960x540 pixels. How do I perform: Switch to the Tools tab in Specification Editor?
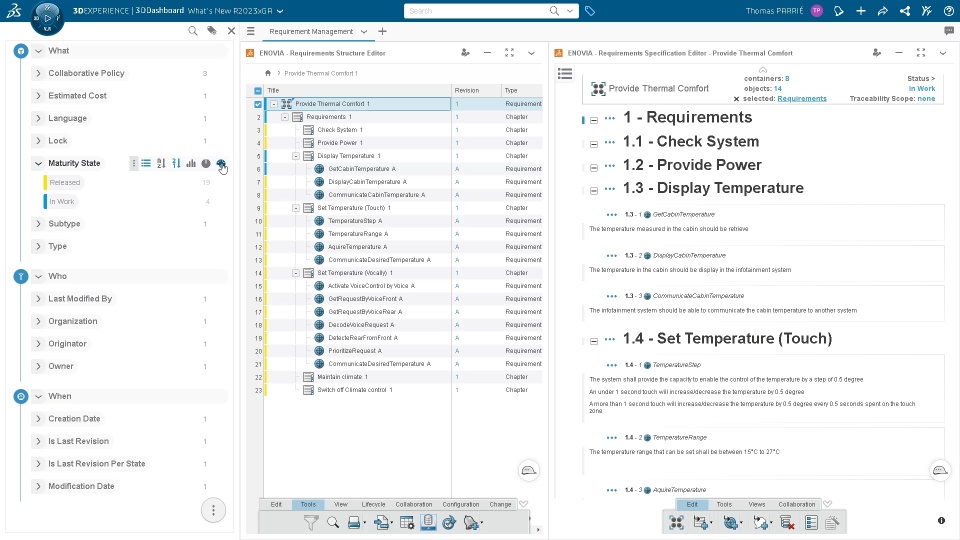(724, 504)
